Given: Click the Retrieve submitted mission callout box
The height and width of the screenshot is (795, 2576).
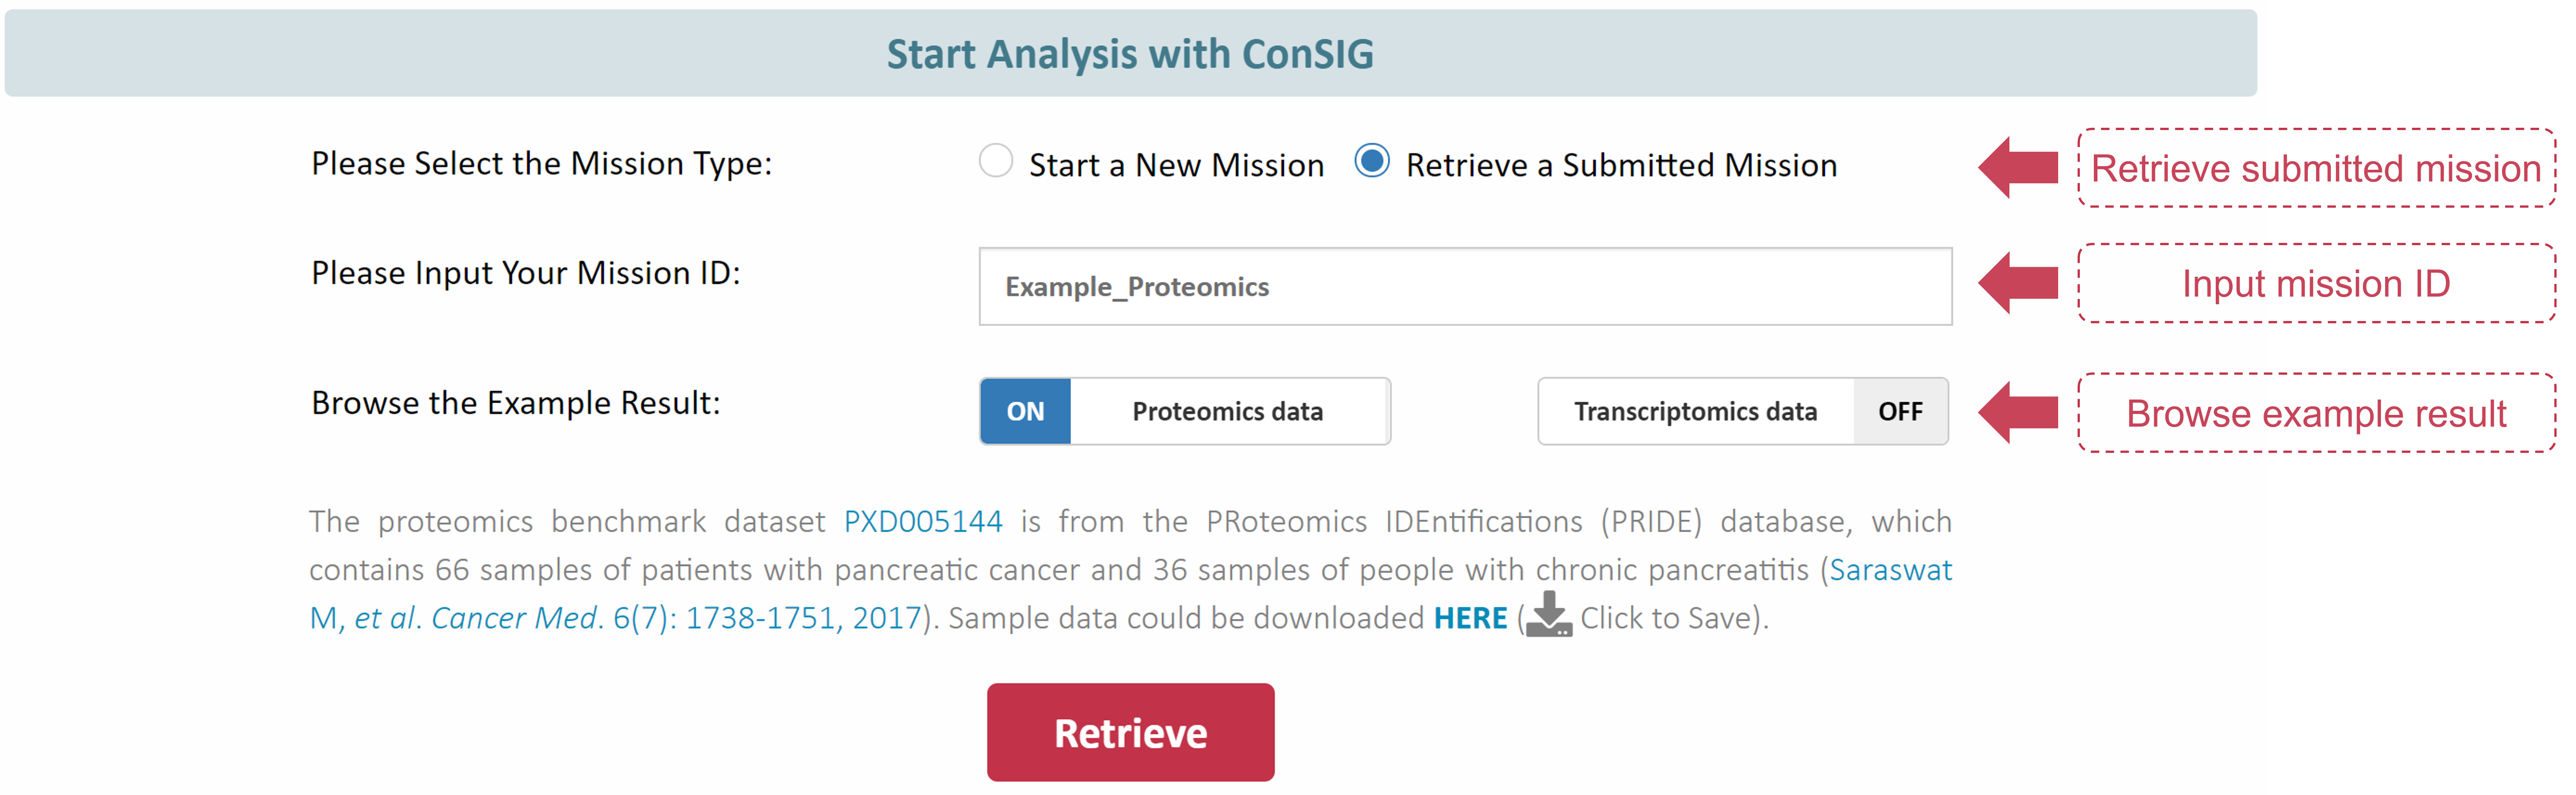Looking at the screenshot, I should pos(2316,168).
